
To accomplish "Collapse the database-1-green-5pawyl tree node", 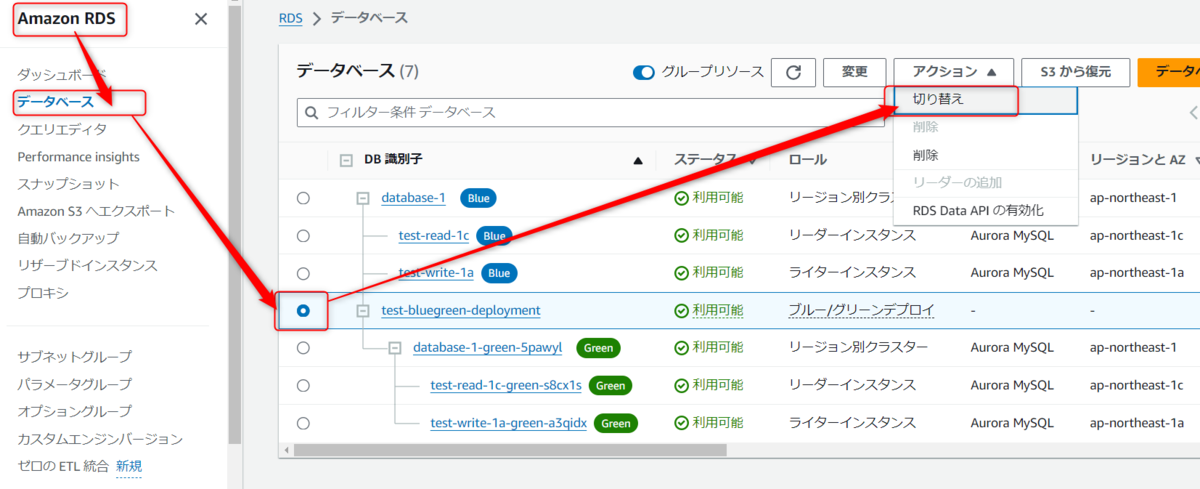I will 394,348.
